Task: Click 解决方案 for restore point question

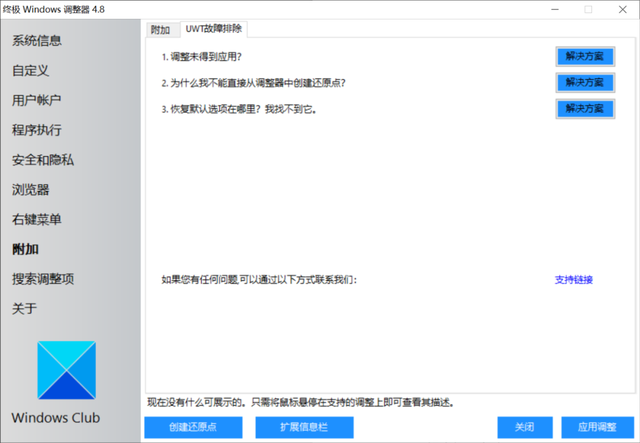Action: (585, 82)
